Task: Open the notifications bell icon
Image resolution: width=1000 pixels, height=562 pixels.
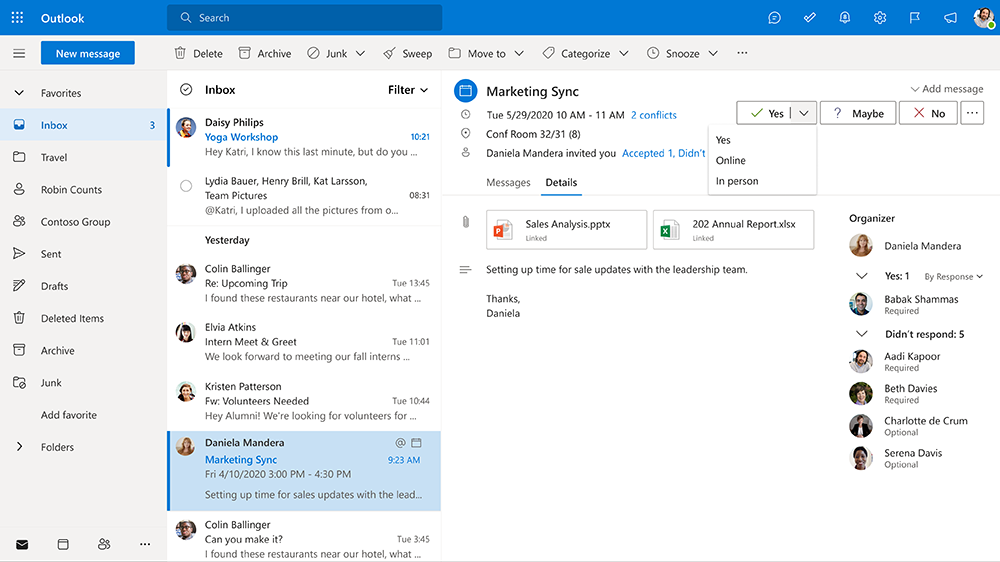Action: [x=845, y=18]
